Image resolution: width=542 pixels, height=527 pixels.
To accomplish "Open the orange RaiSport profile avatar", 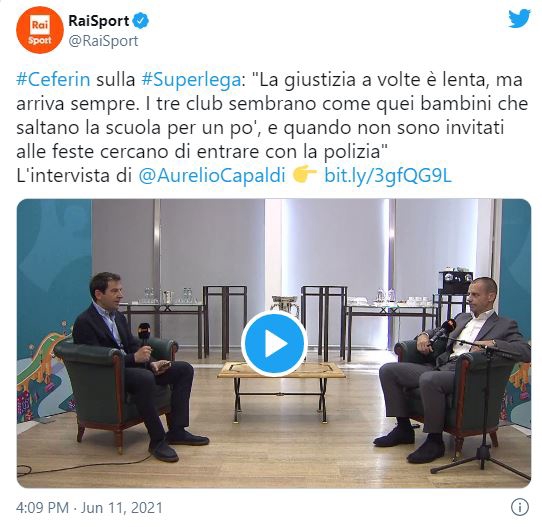I will [40, 30].
